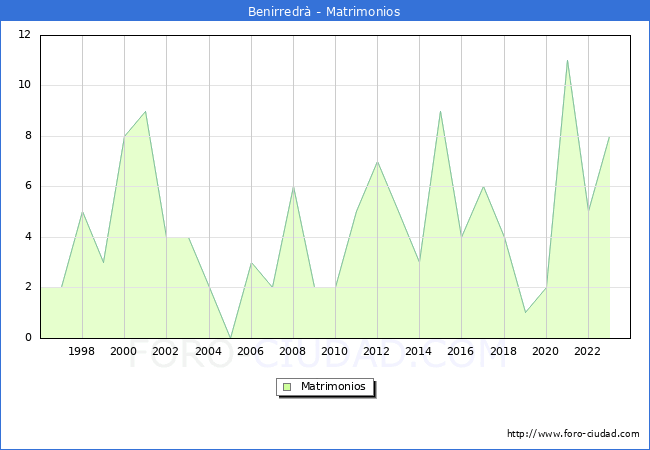
Task: Click the Benirredrà - Matrimonios chart title
Action: coord(324,12)
